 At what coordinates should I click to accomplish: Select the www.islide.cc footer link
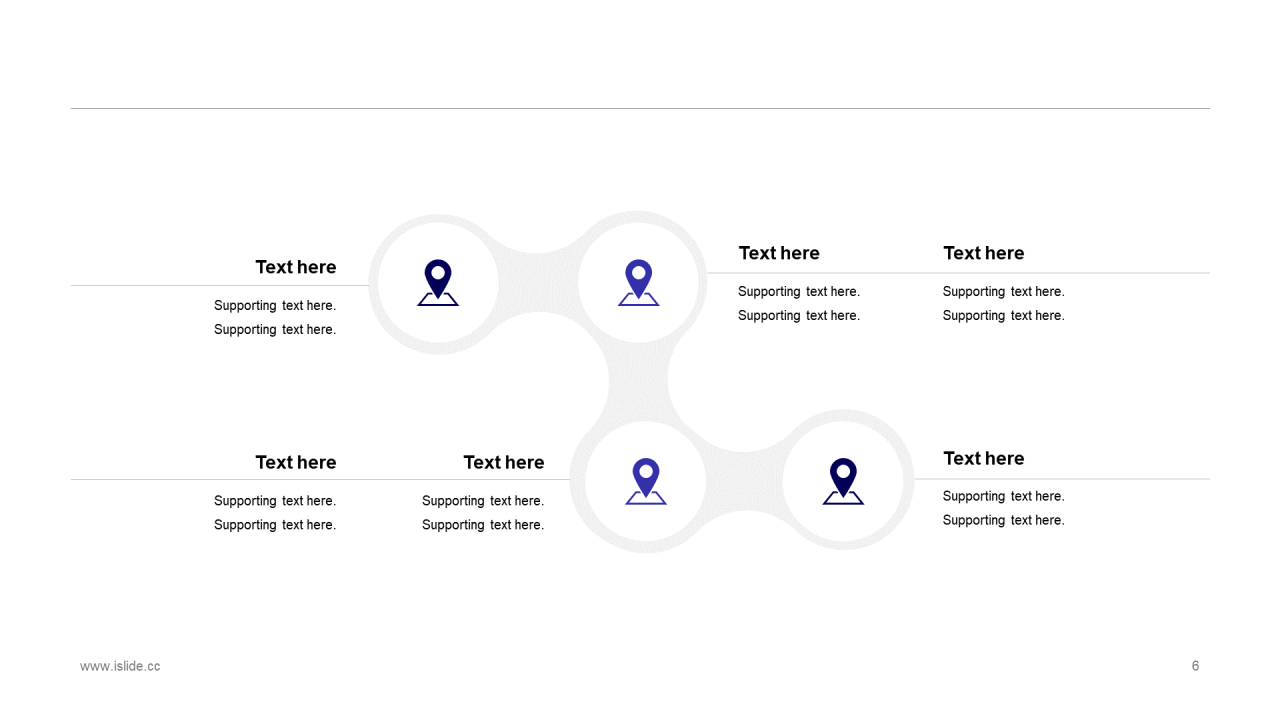coord(120,666)
